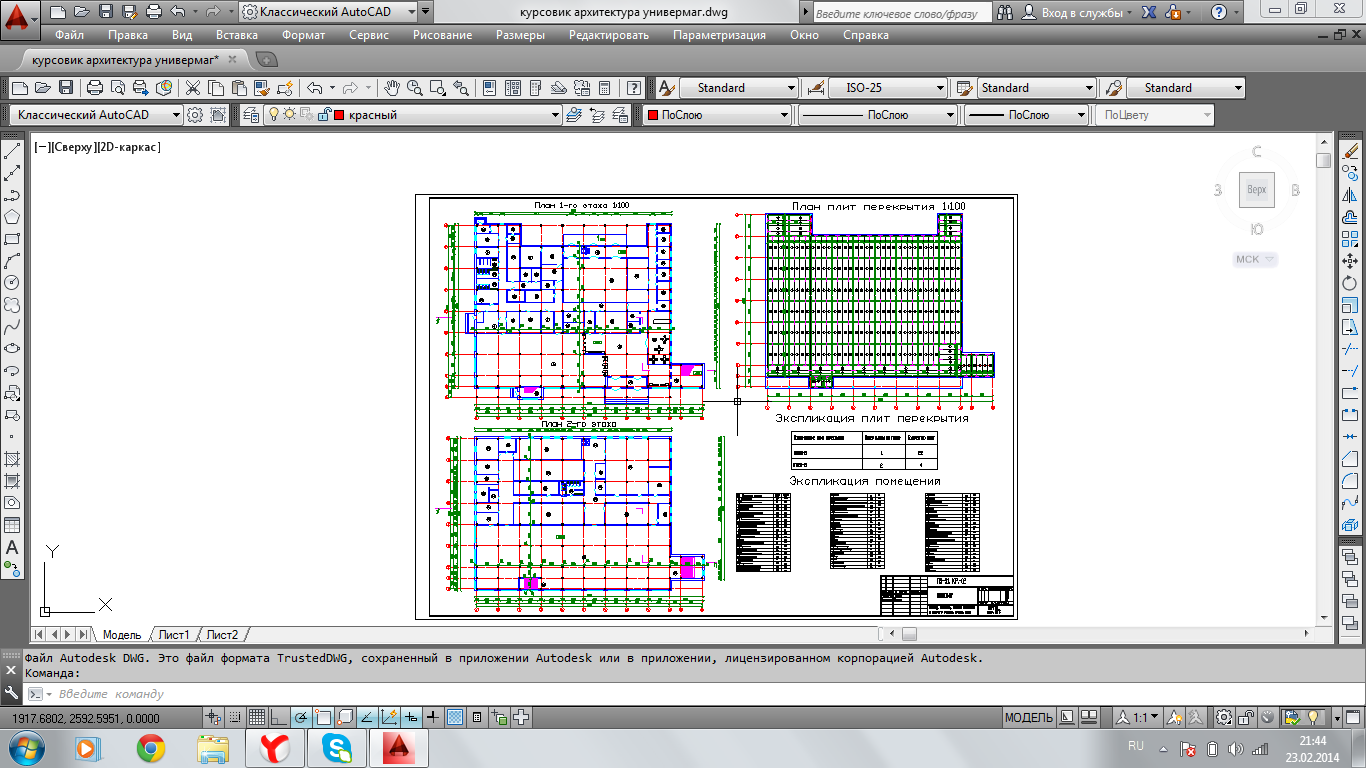Toggle Dynamic Input in status bar
The image size is (1366, 768).
tap(411, 717)
